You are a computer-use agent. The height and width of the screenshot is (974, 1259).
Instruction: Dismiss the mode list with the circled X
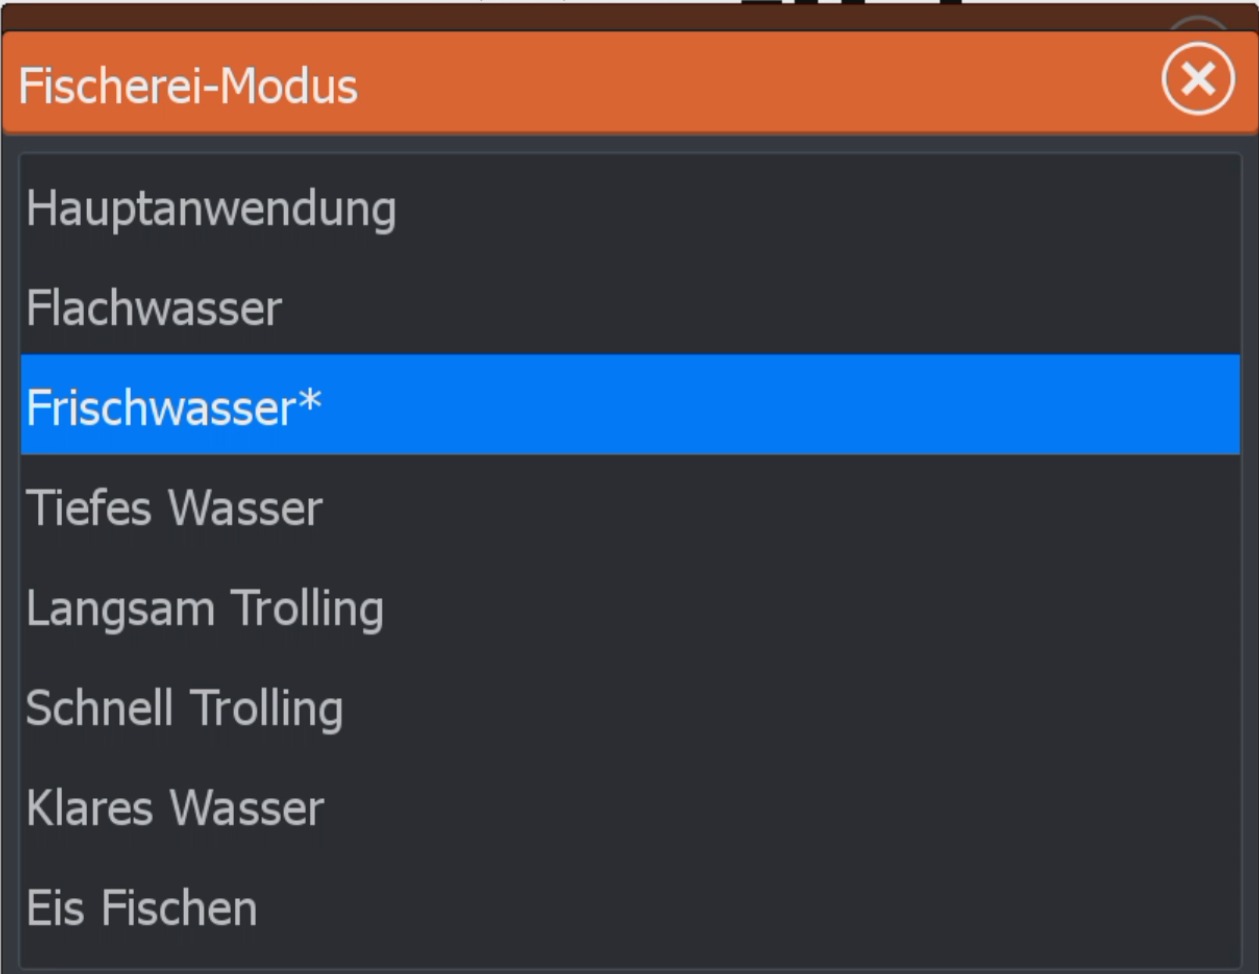tap(1197, 79)
